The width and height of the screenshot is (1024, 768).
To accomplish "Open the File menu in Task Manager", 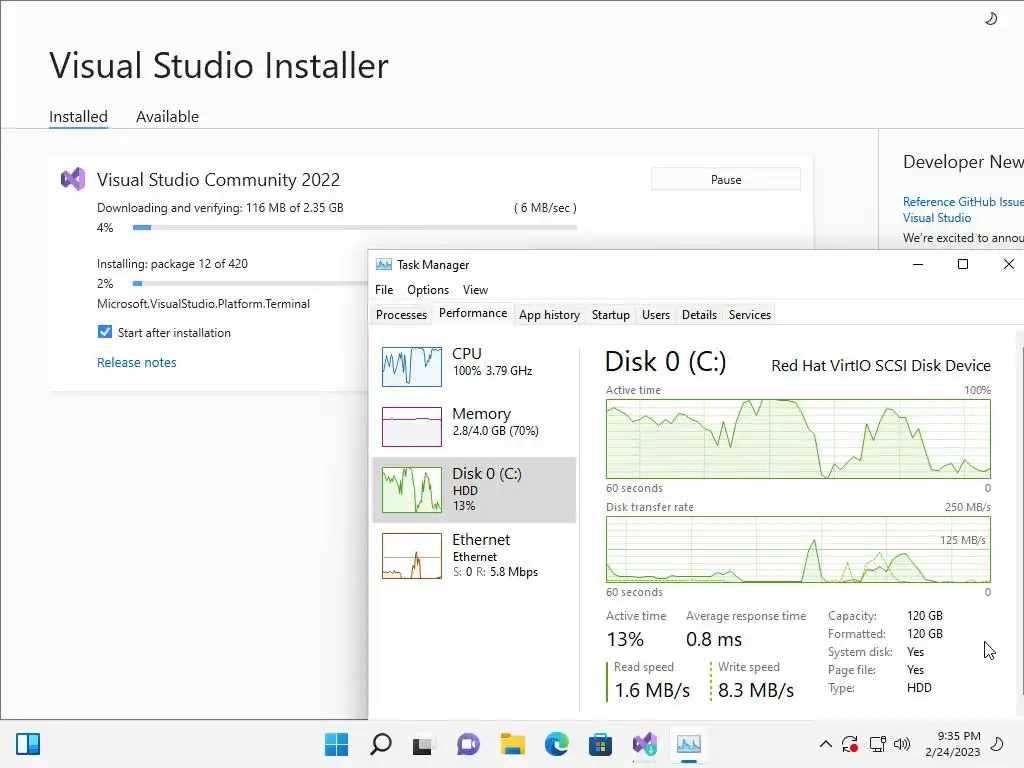I will tap(384, 289).
